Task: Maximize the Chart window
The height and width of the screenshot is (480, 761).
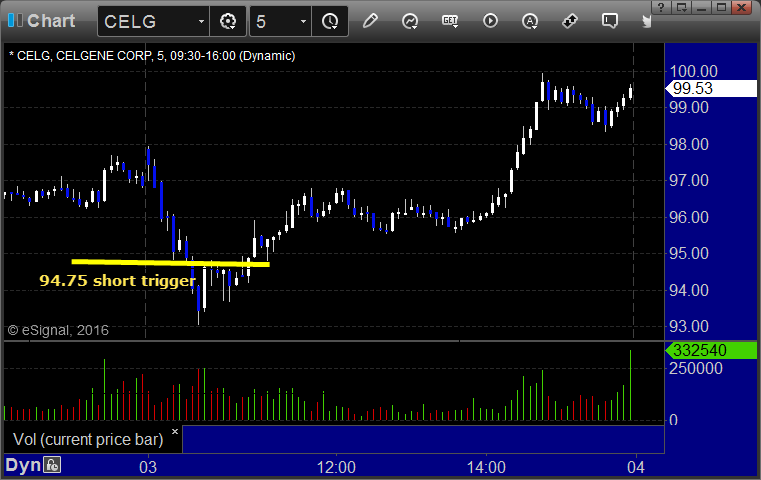Action: (721, 7)
